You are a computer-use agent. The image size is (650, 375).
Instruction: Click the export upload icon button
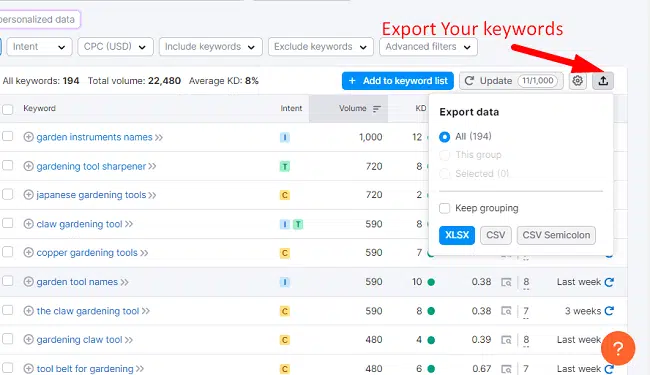click(603, 80)
